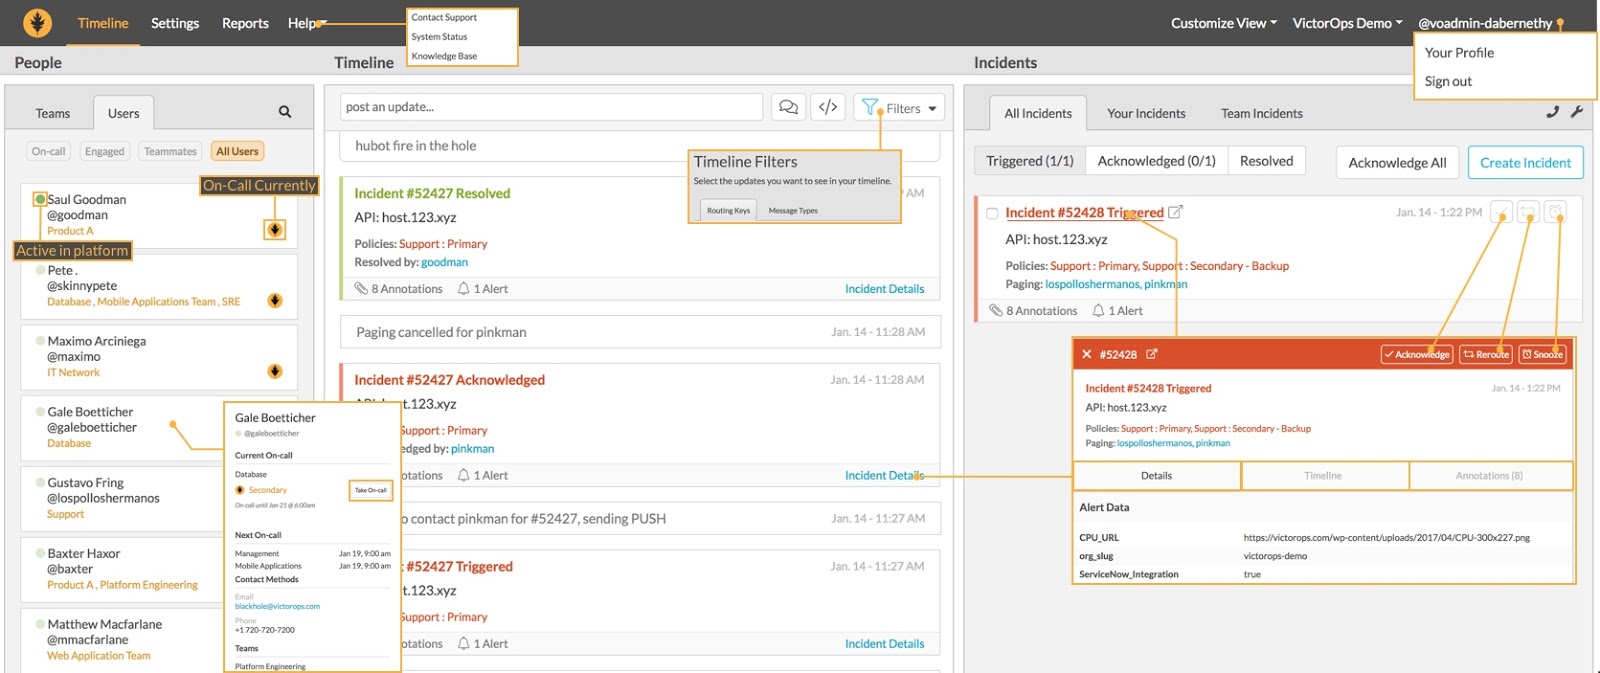Open the @voadmin-dabernethy account dropdown
The width and height of the screenshot is (1600, 673).
(1491, 23)
